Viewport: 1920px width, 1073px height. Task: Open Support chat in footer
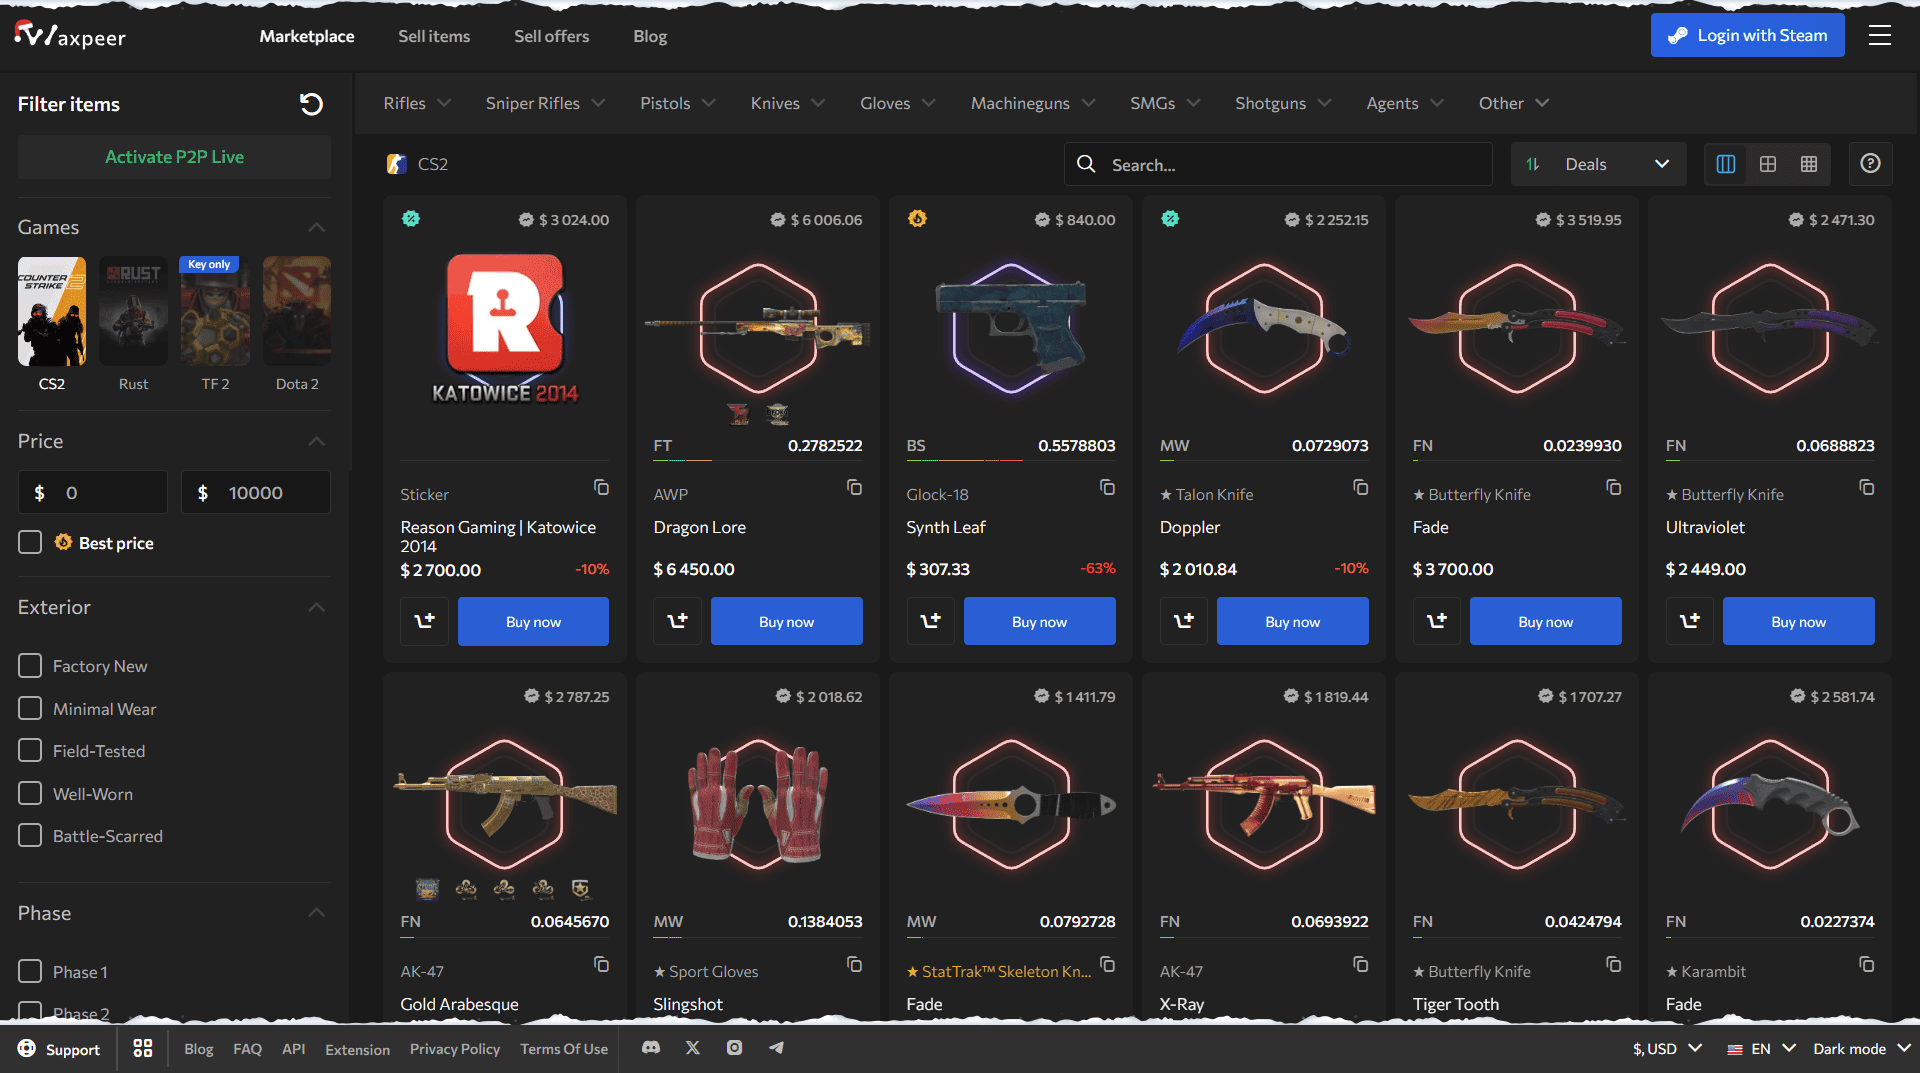point(59,1049)
